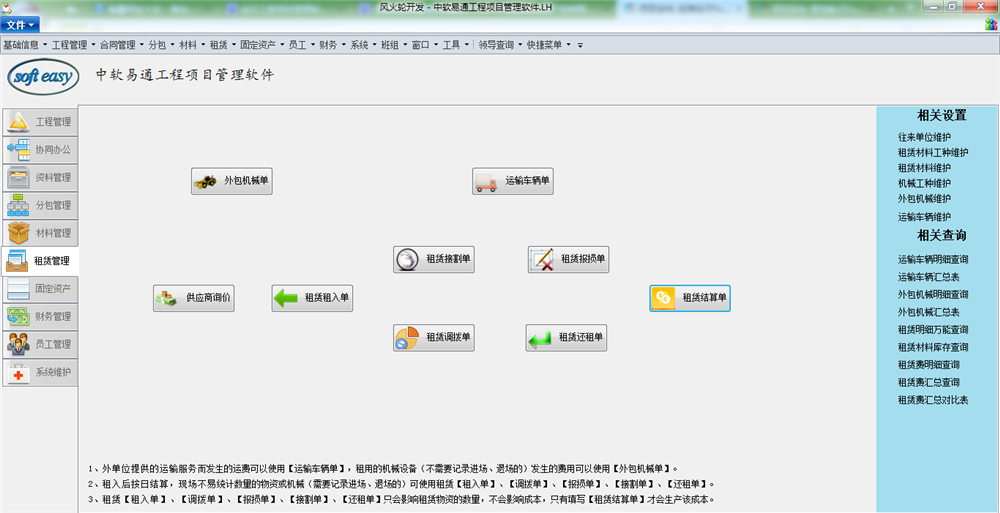This screenshot has height=513, width=1000.
Task: Select 工程管理 in left sidebar
Action: 40,122
